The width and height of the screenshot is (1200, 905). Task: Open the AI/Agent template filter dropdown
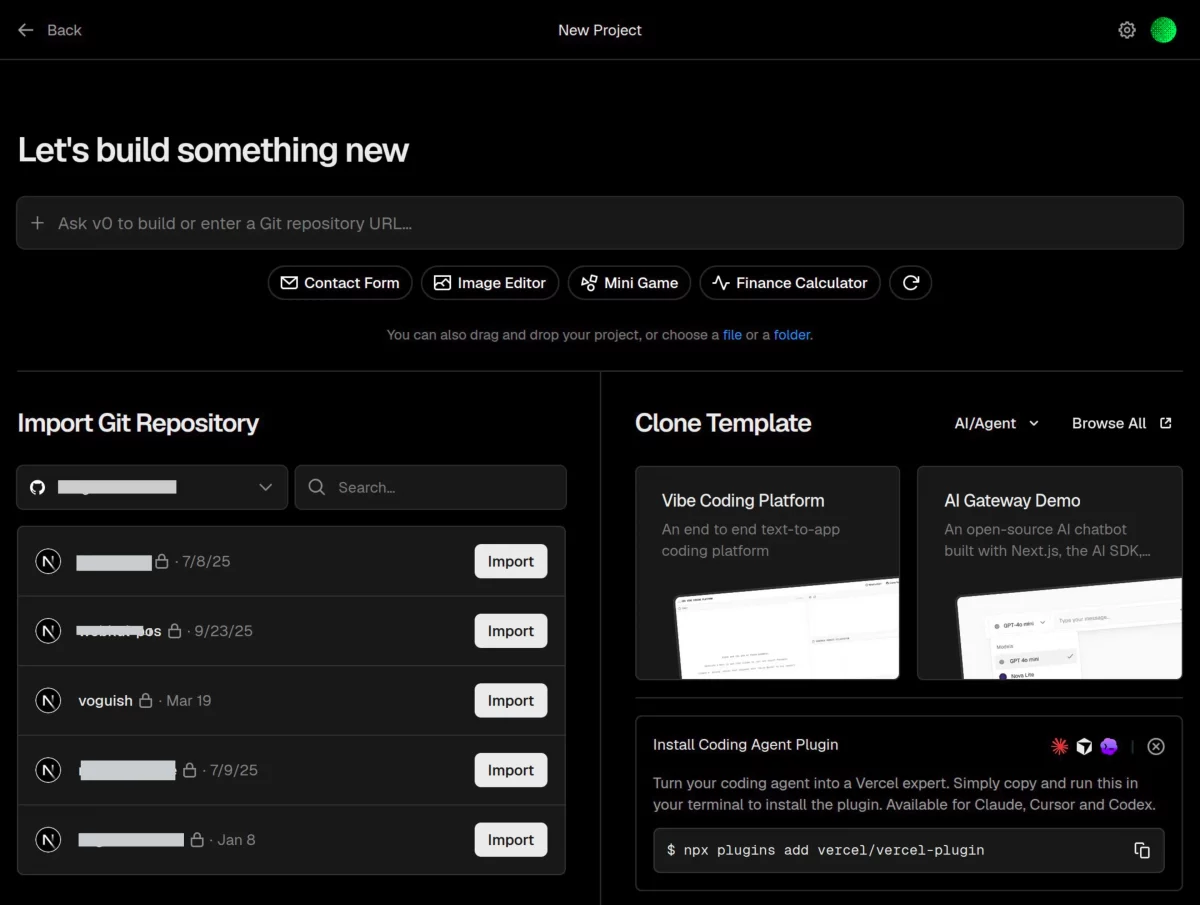(x=997, y=423)
